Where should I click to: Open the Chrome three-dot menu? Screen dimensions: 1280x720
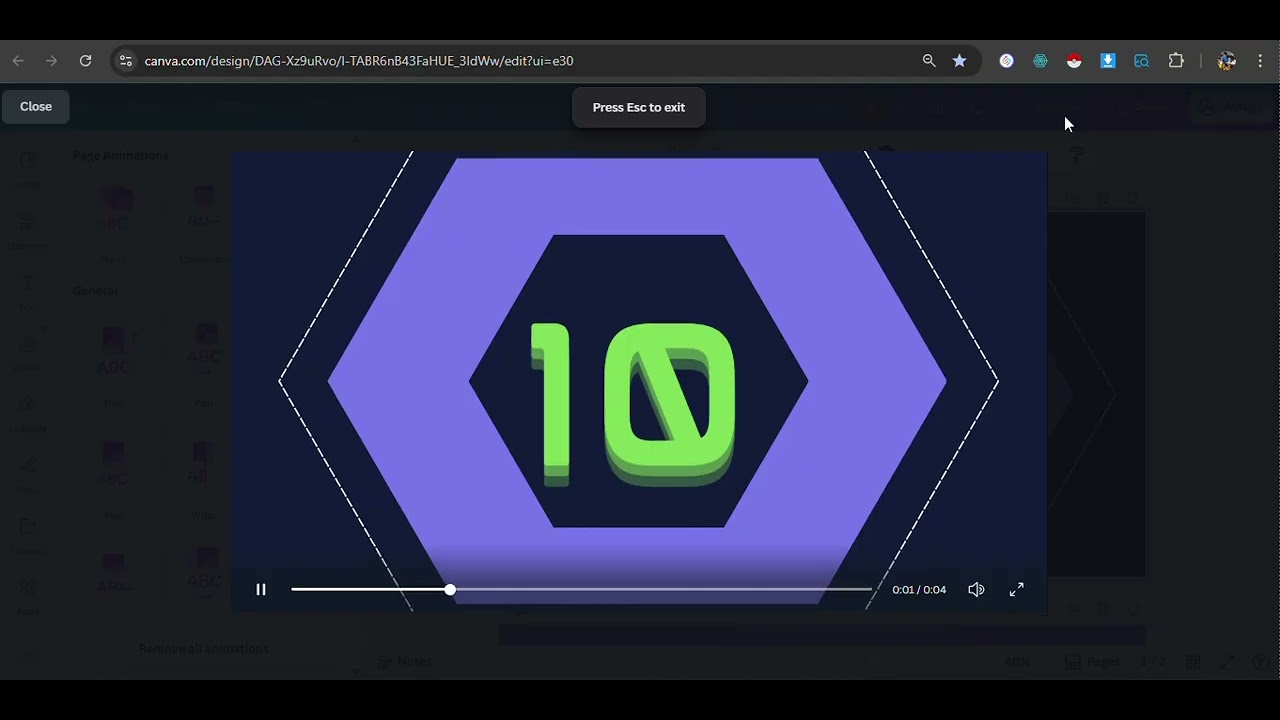point(1261,61)
